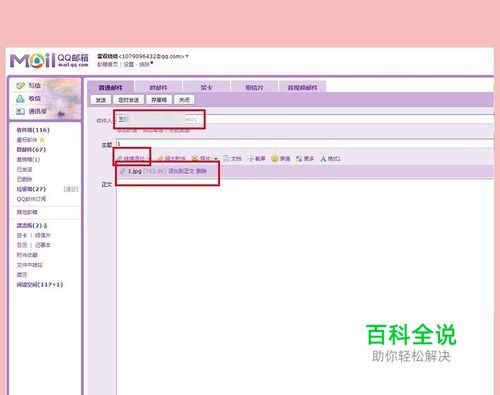The image size is (500, 395).
Task: Click the QQ Mail logo
Action: (49, 60)
